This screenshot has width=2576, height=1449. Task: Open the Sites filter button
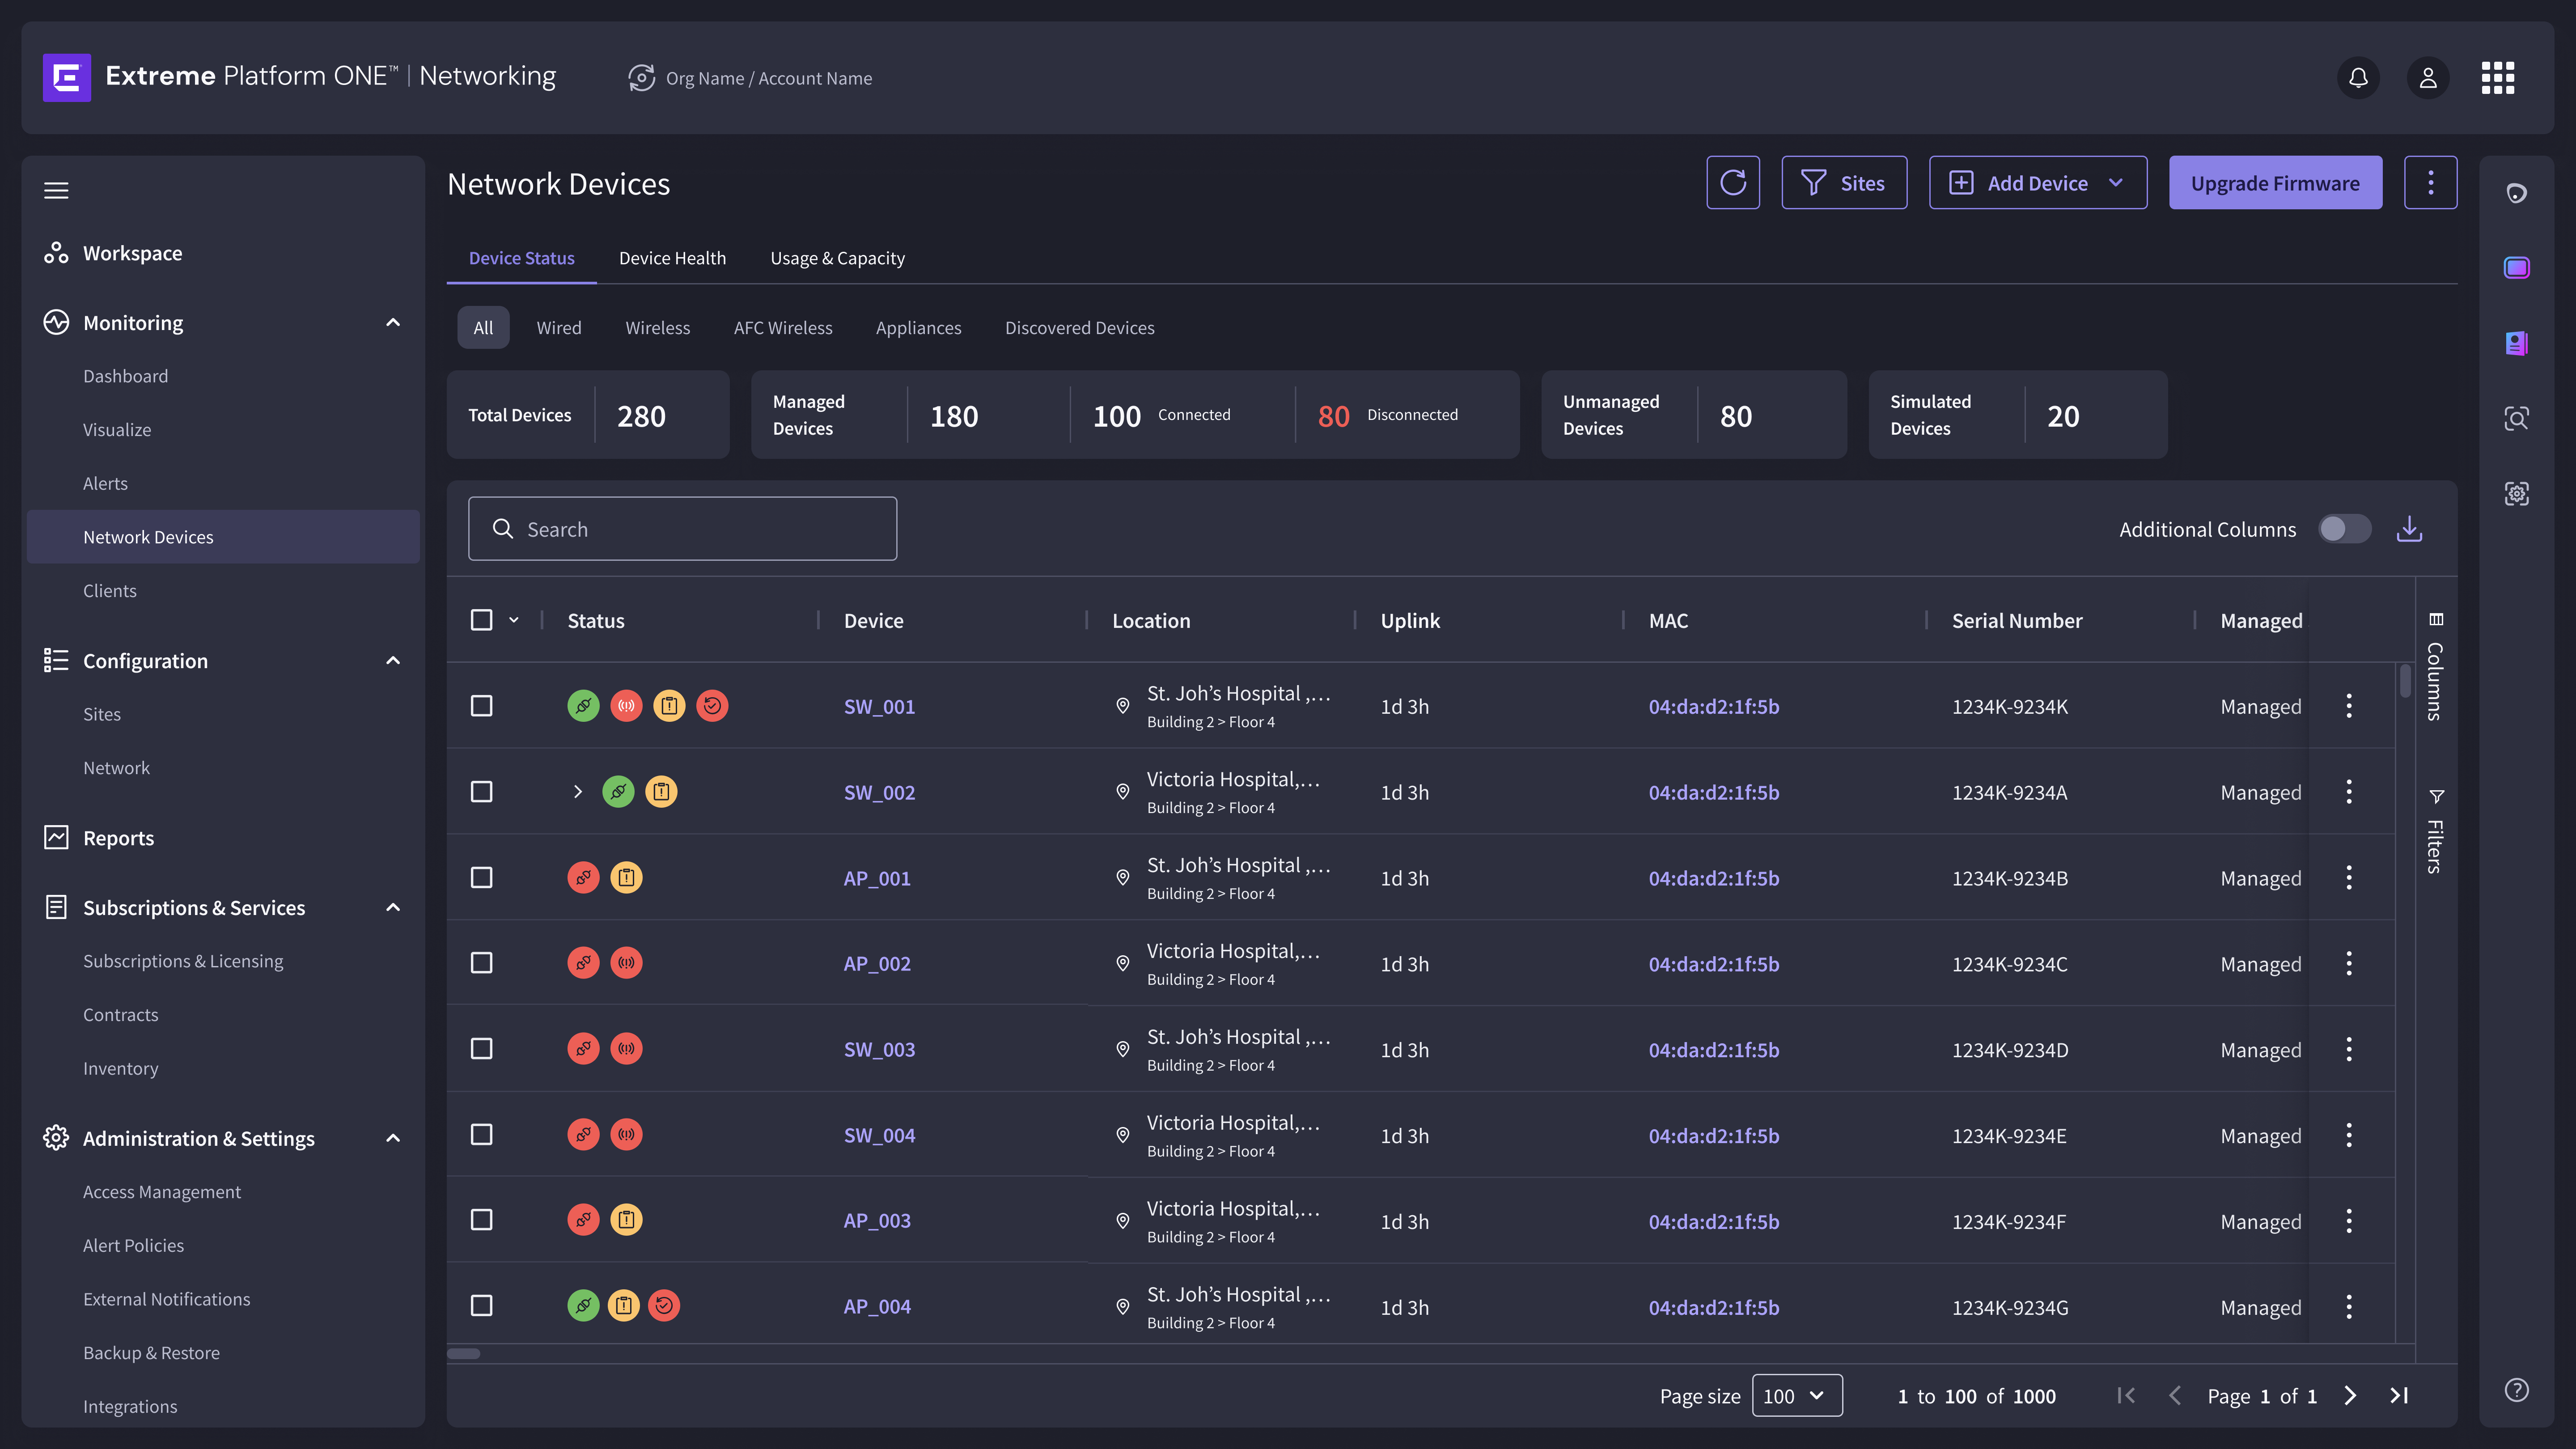(x=1844, y=183)
